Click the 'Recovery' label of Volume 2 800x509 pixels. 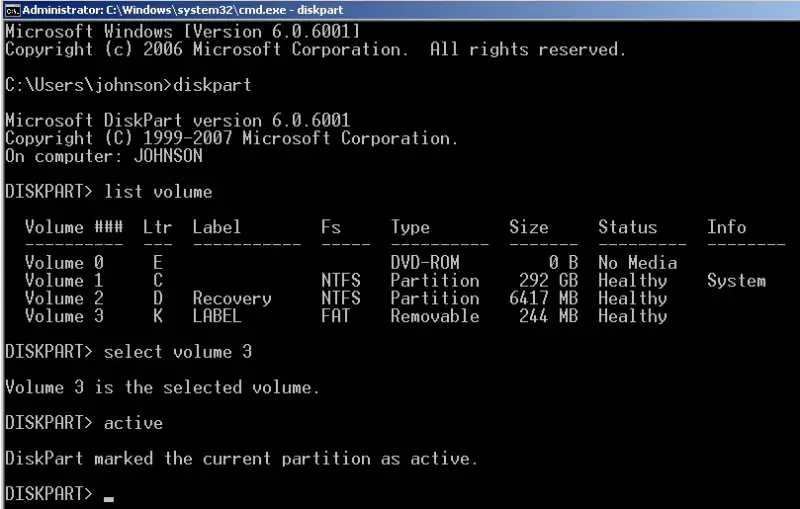click(232, 299)
